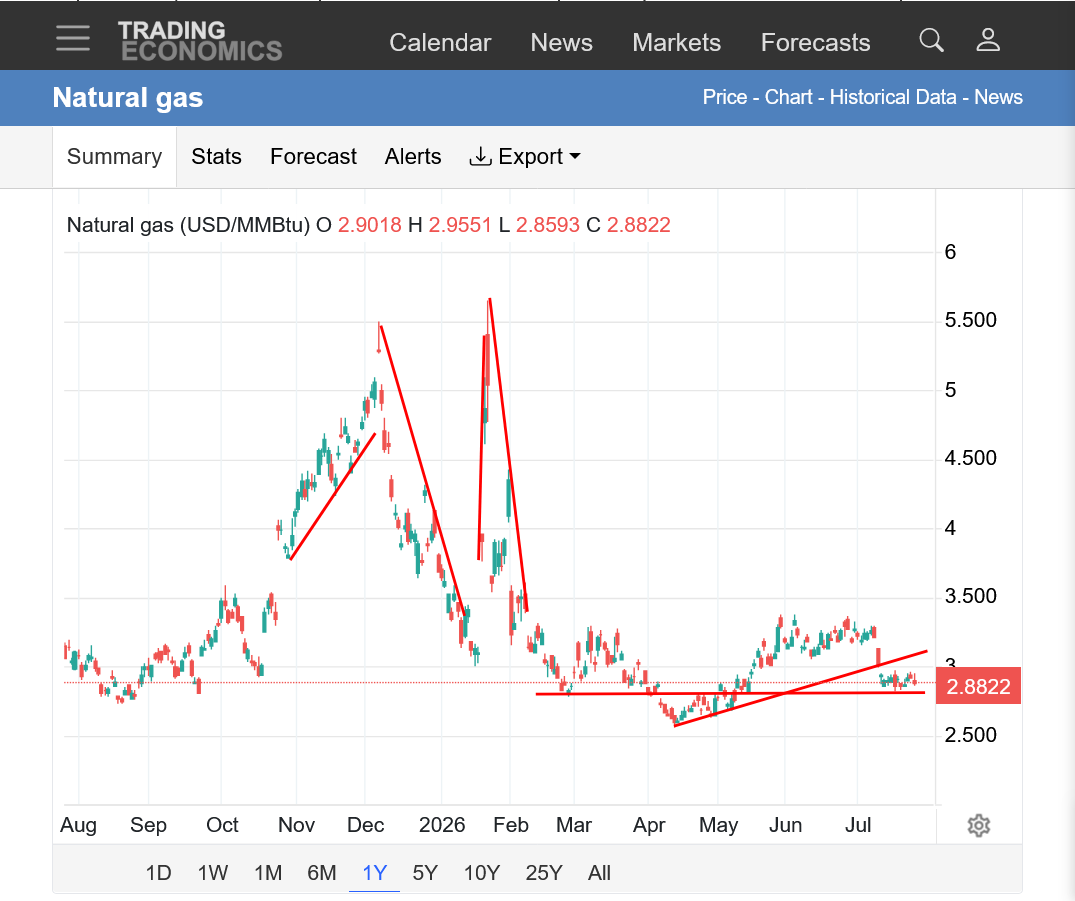This screenshot has width=1075, height=901.
Task: Go to Calendar in top navigation
Action: 440,43
